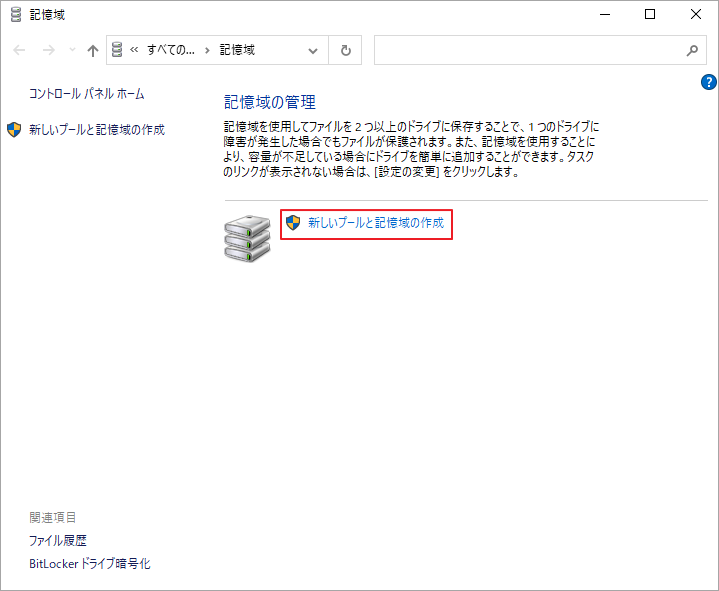The image size is (719, 591).
Task: Click the search magnifier icon
Action: coord(692,50)
